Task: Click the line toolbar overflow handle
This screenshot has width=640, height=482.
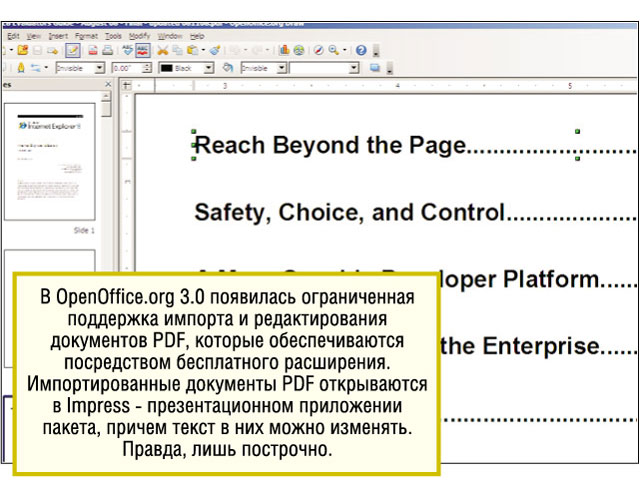Action: click(390, 68)
